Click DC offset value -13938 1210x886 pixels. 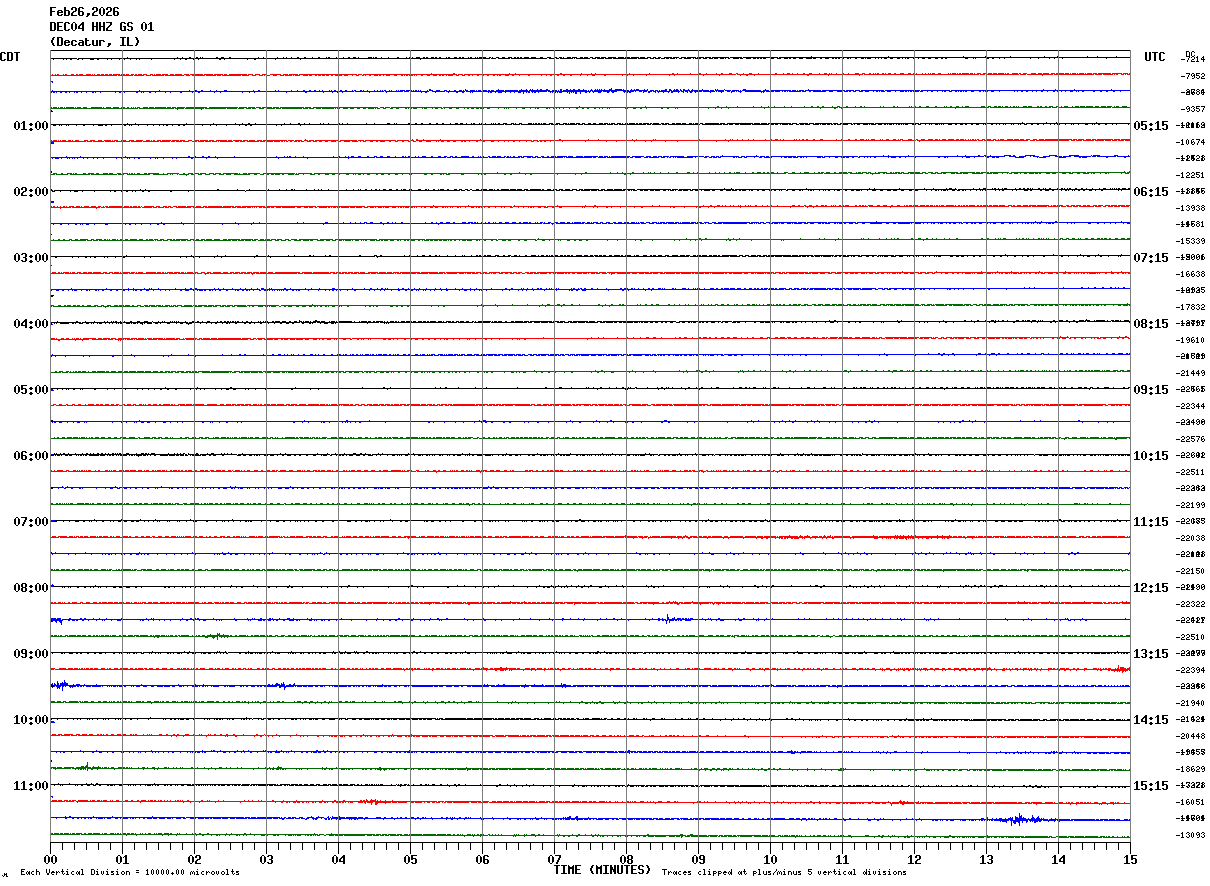click(x=1191, y=208)
